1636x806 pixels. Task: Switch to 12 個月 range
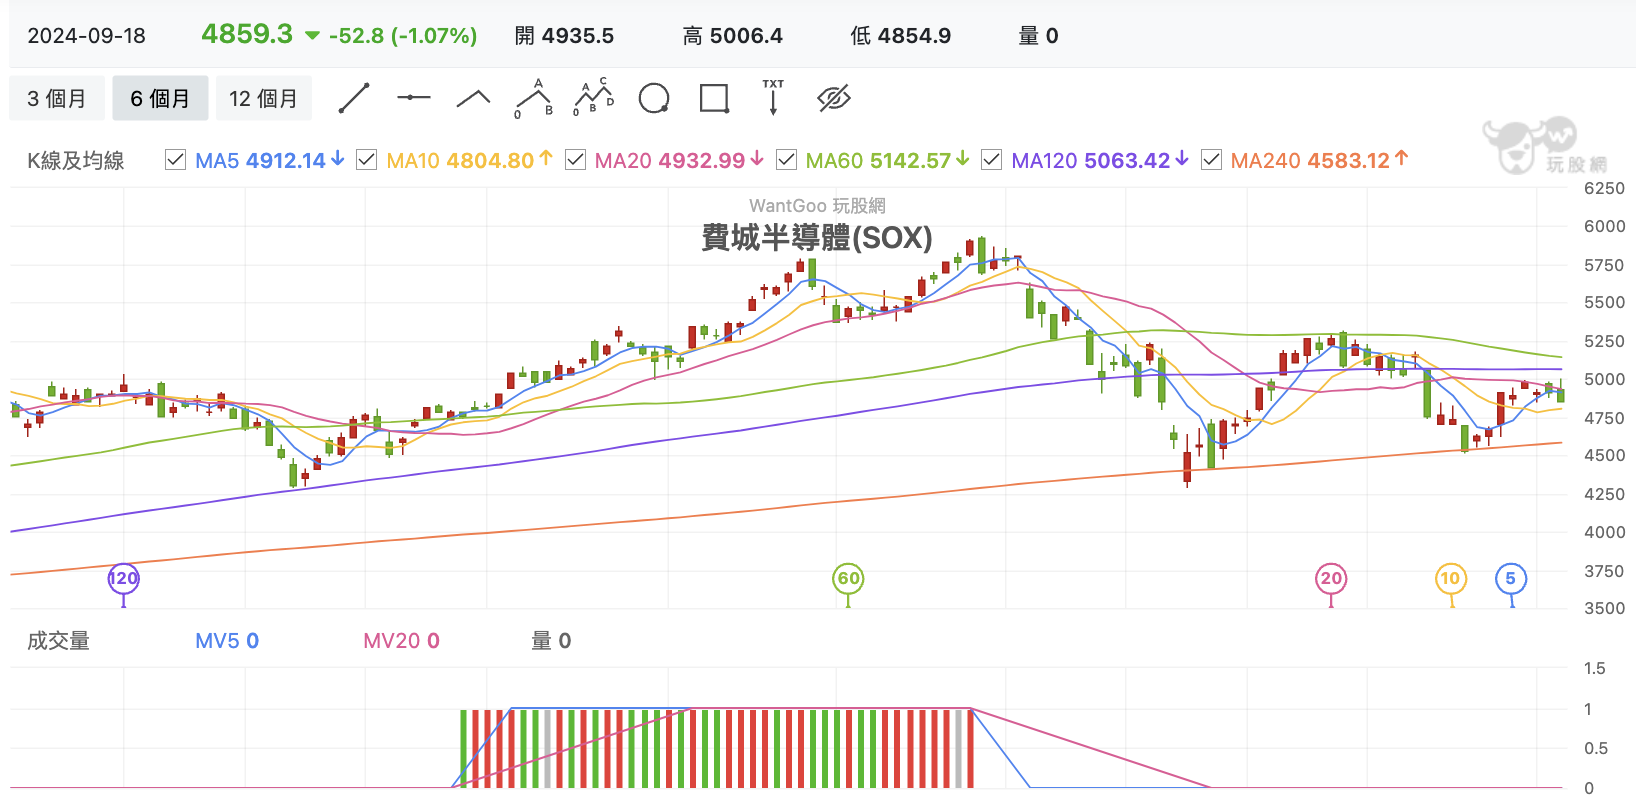(264, 98)
